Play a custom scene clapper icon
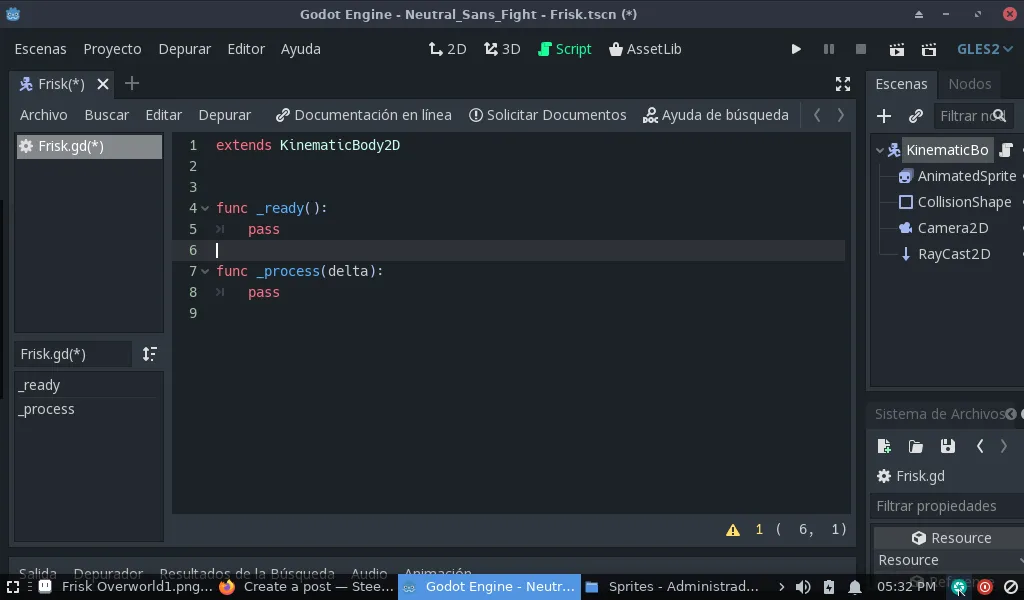Image resolution: width=1024 pixels, height=600 pixels. coord(929,49)
